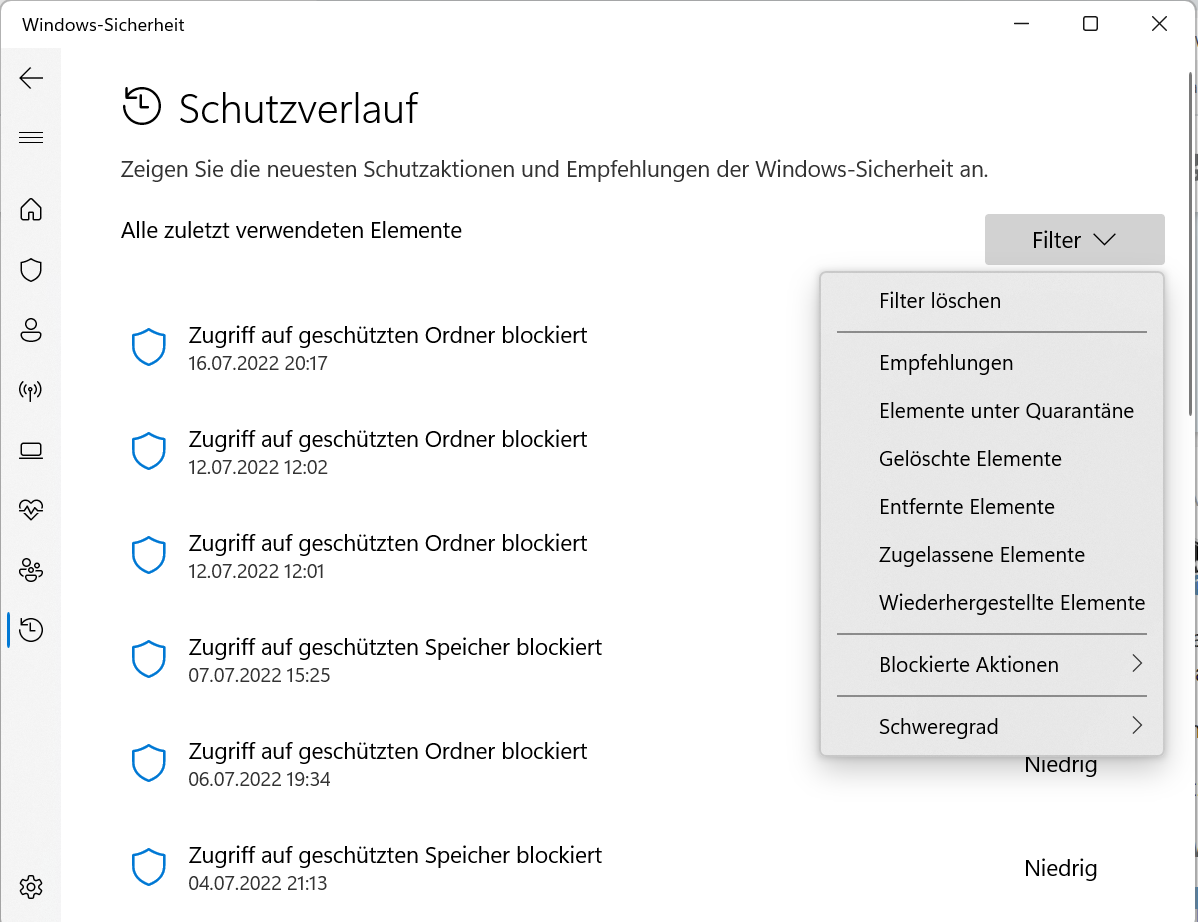This screenshot has height=922, width=1198.
Task: Expand the Blockierte Aktionen submenu
Action: [968, 664]
